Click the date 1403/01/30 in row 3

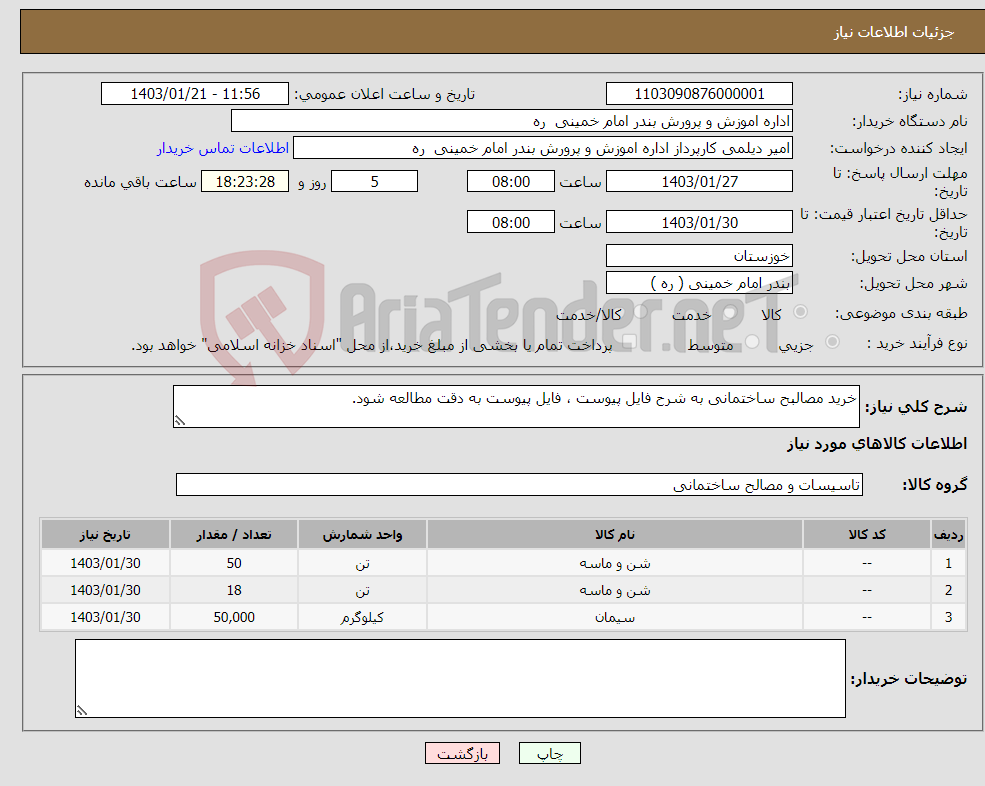coord(106,618)
